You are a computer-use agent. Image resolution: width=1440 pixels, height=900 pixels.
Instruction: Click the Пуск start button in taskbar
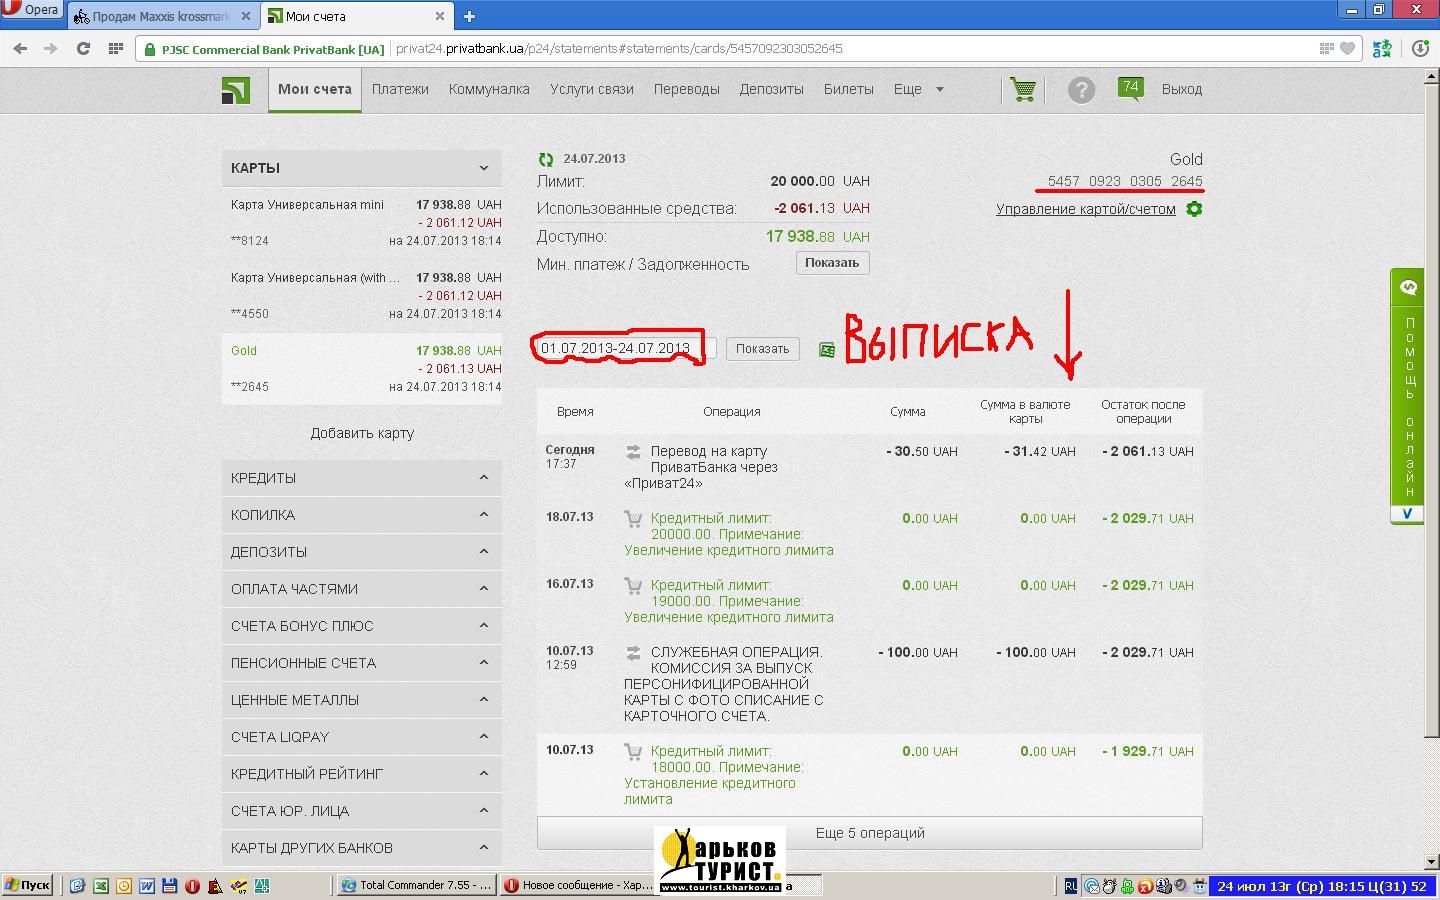pos(27,885)
